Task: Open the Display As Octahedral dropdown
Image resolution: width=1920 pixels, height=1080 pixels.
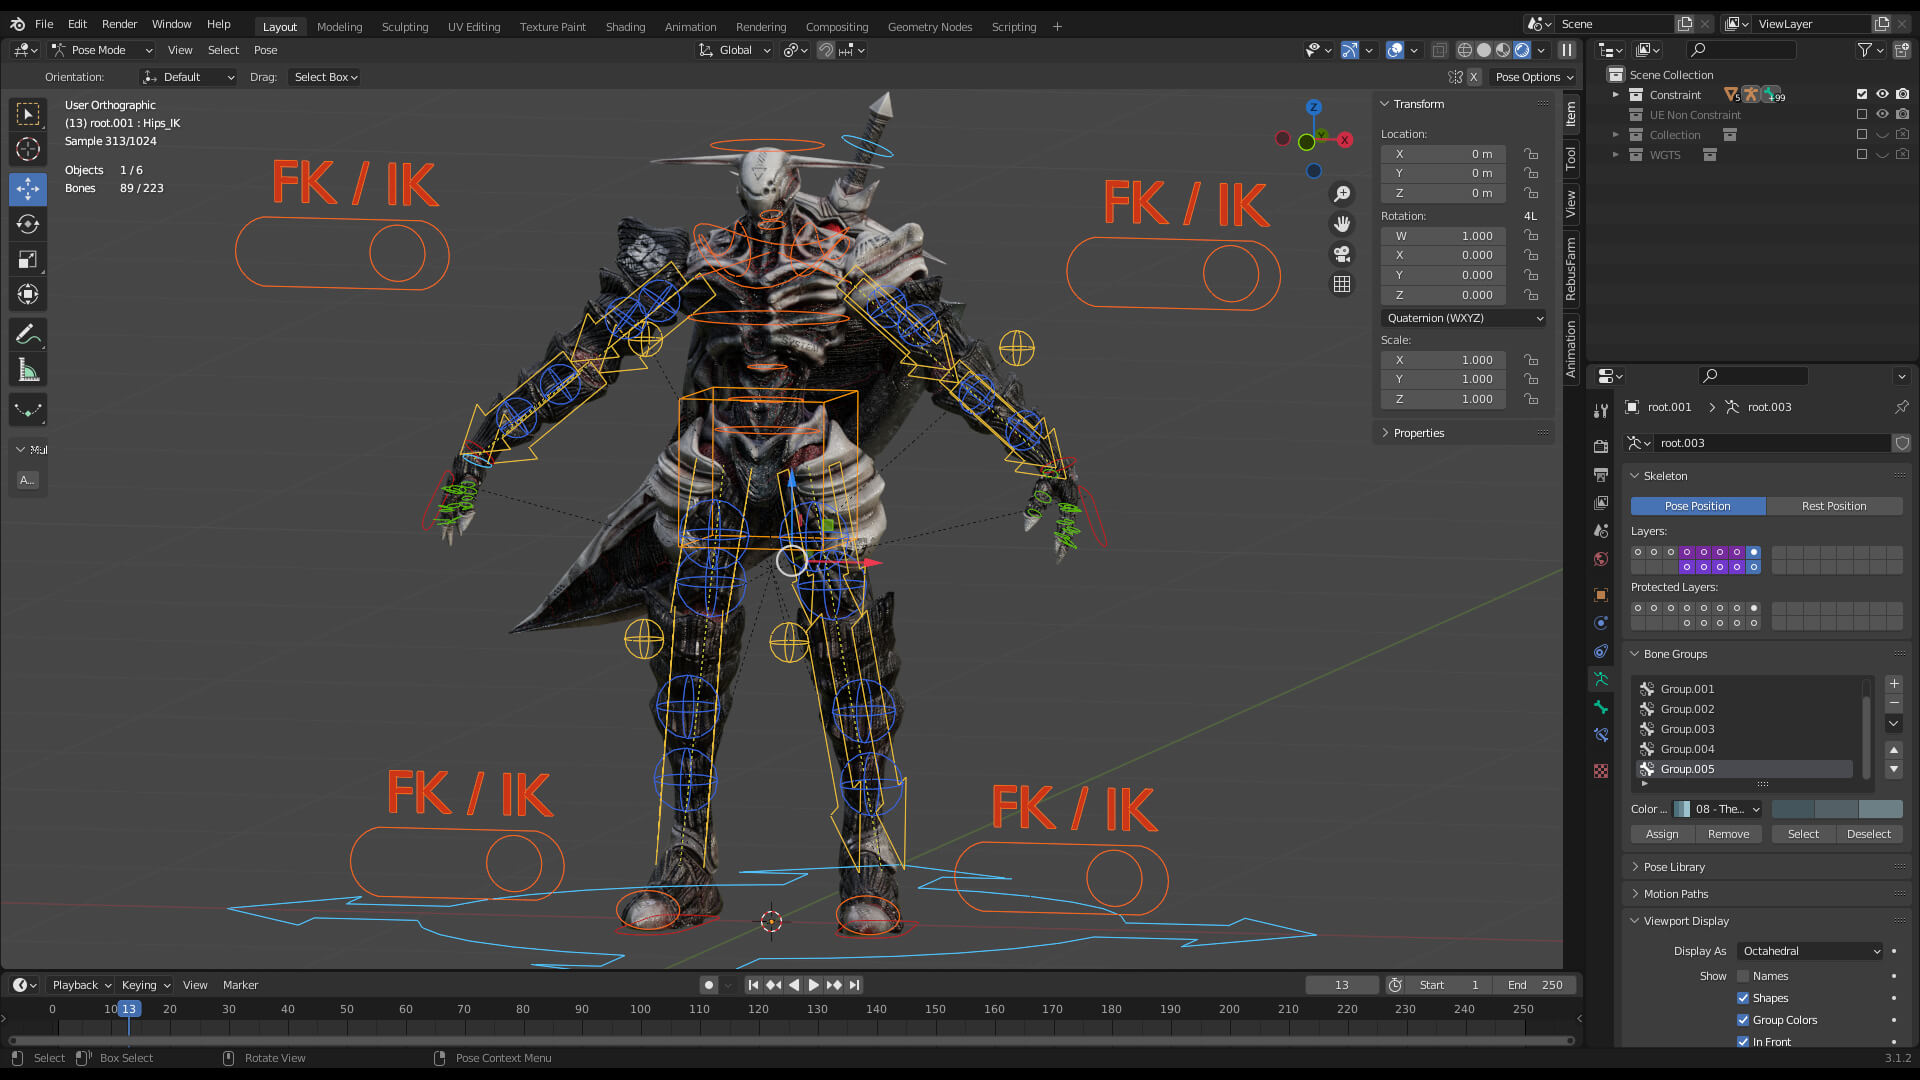Action: (1810, 951)
